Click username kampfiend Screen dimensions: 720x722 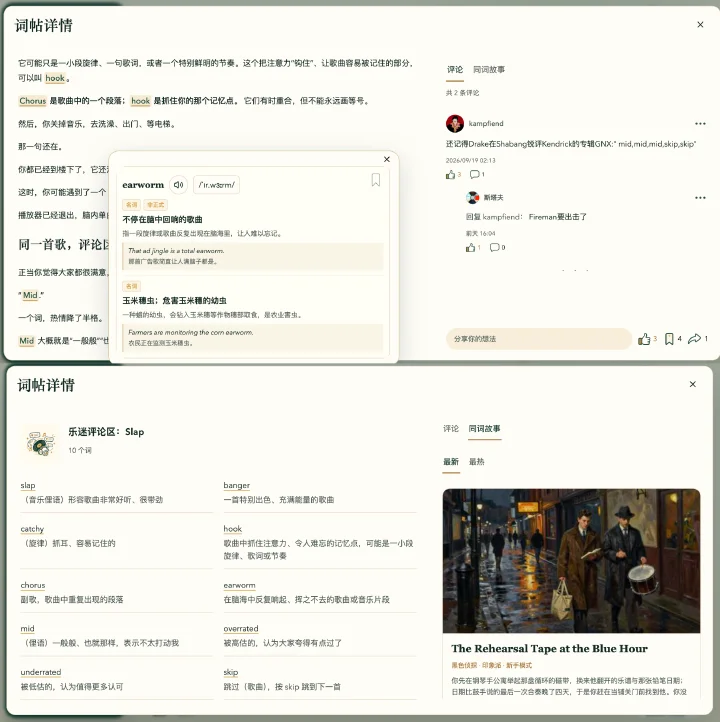(x=486, y=123)
